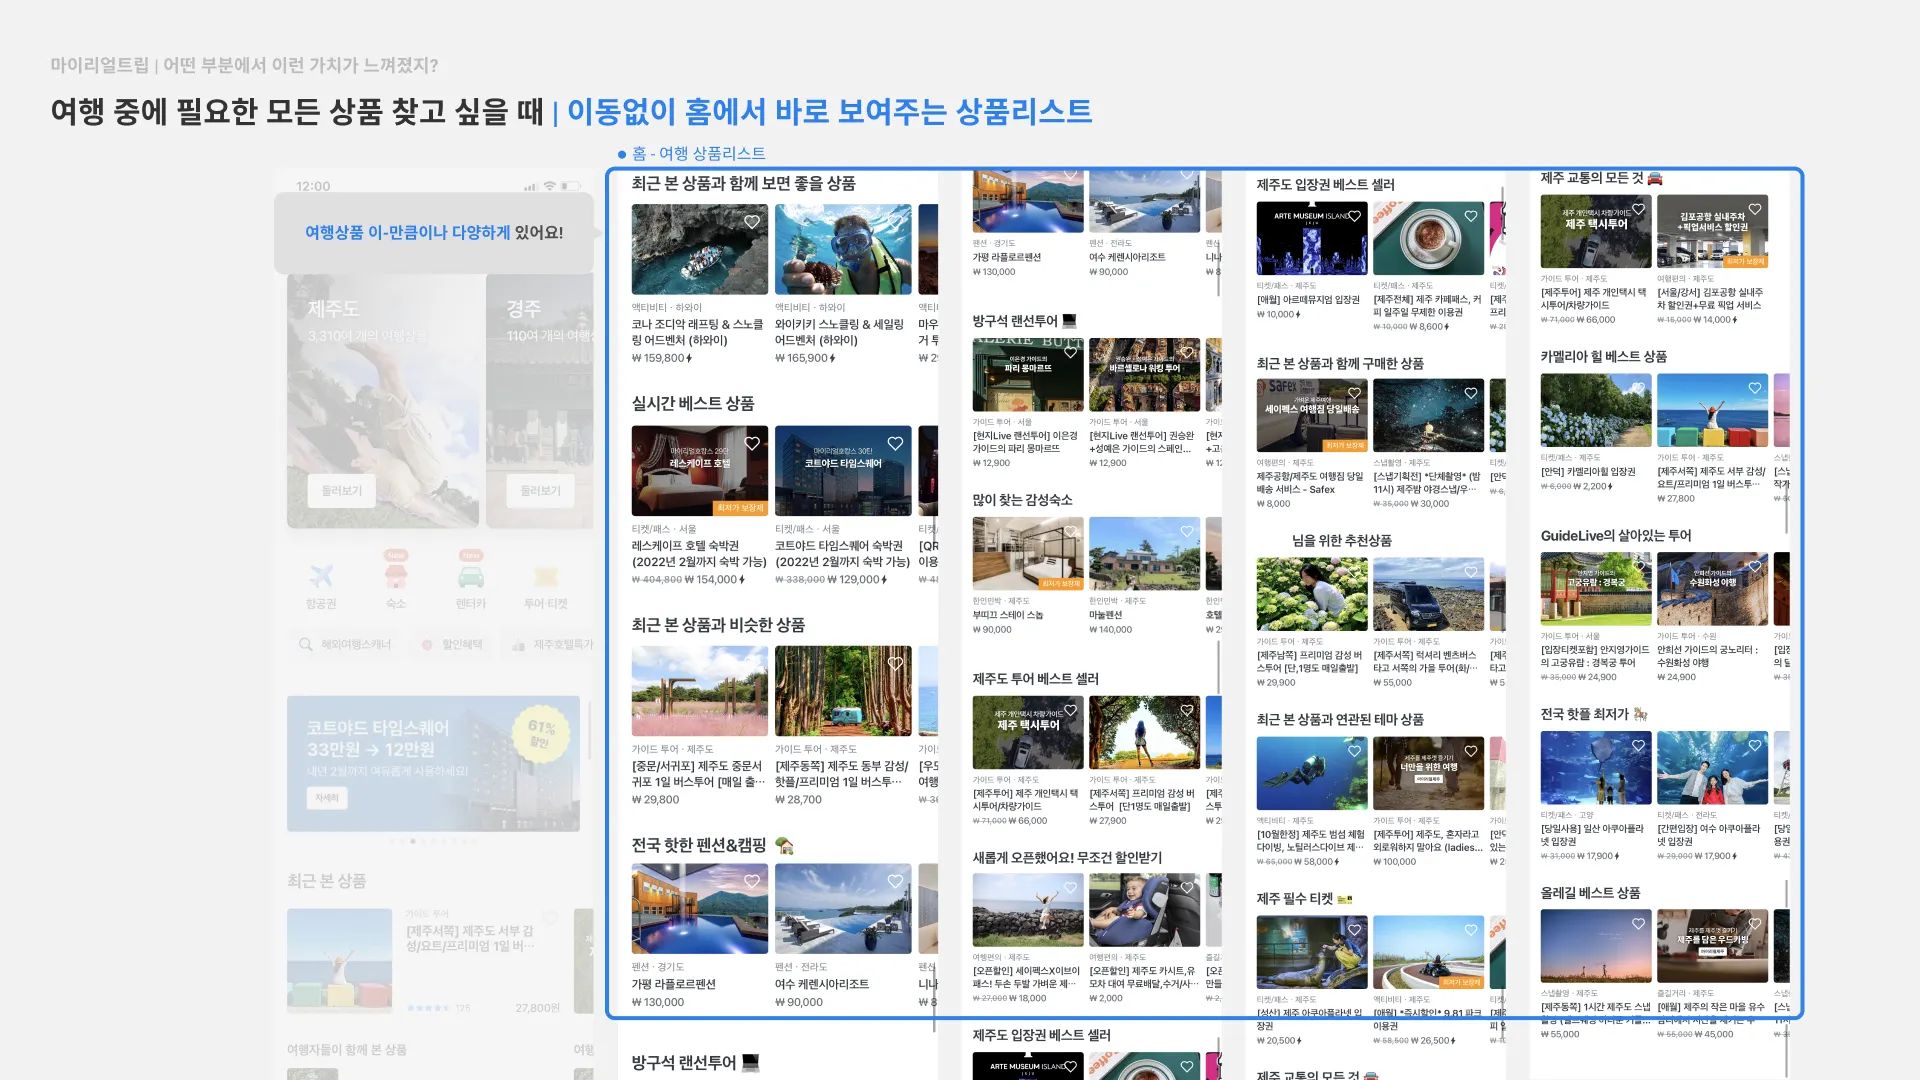1920x1080 pixels.
Task: Click the 제주호텔특가 building icon
Action: (x=518, y=645)
